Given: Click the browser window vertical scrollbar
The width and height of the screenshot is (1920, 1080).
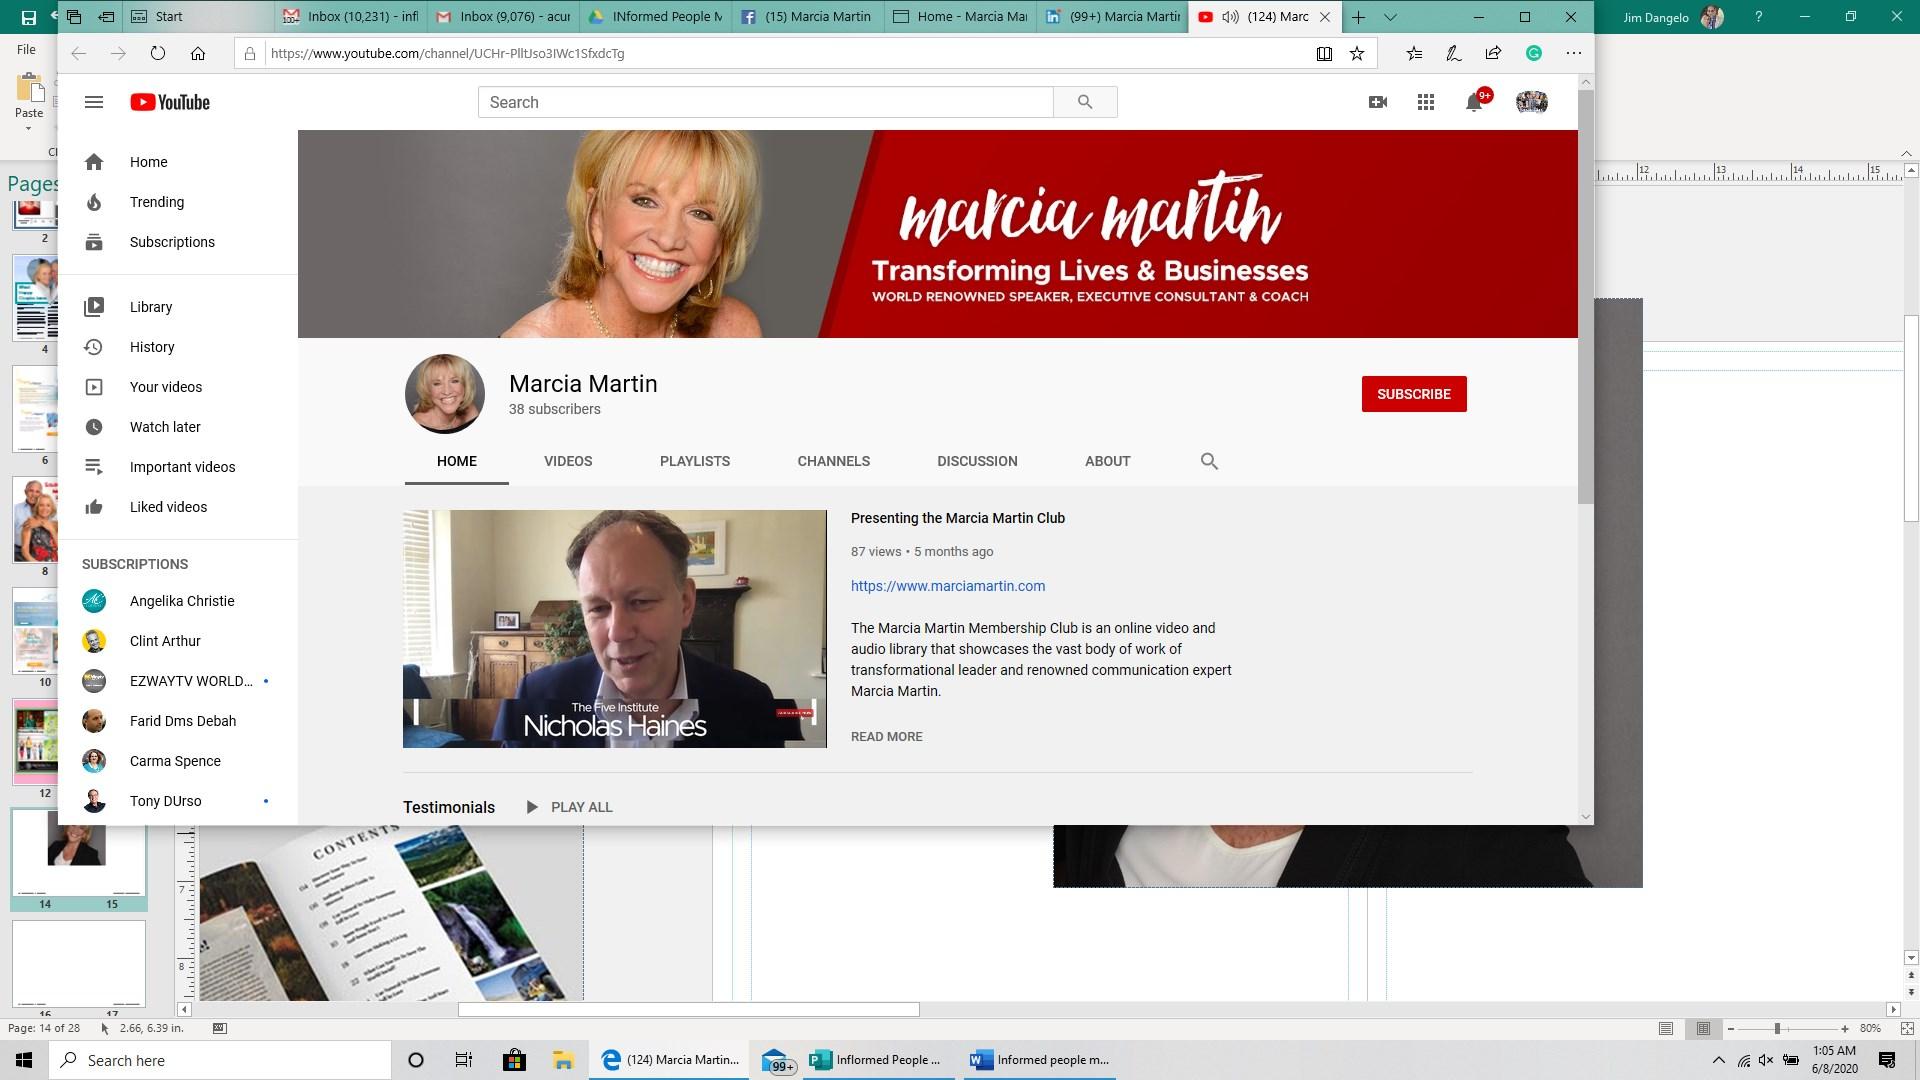Looking at the screenshot, I should click(x=1586, y=297).
